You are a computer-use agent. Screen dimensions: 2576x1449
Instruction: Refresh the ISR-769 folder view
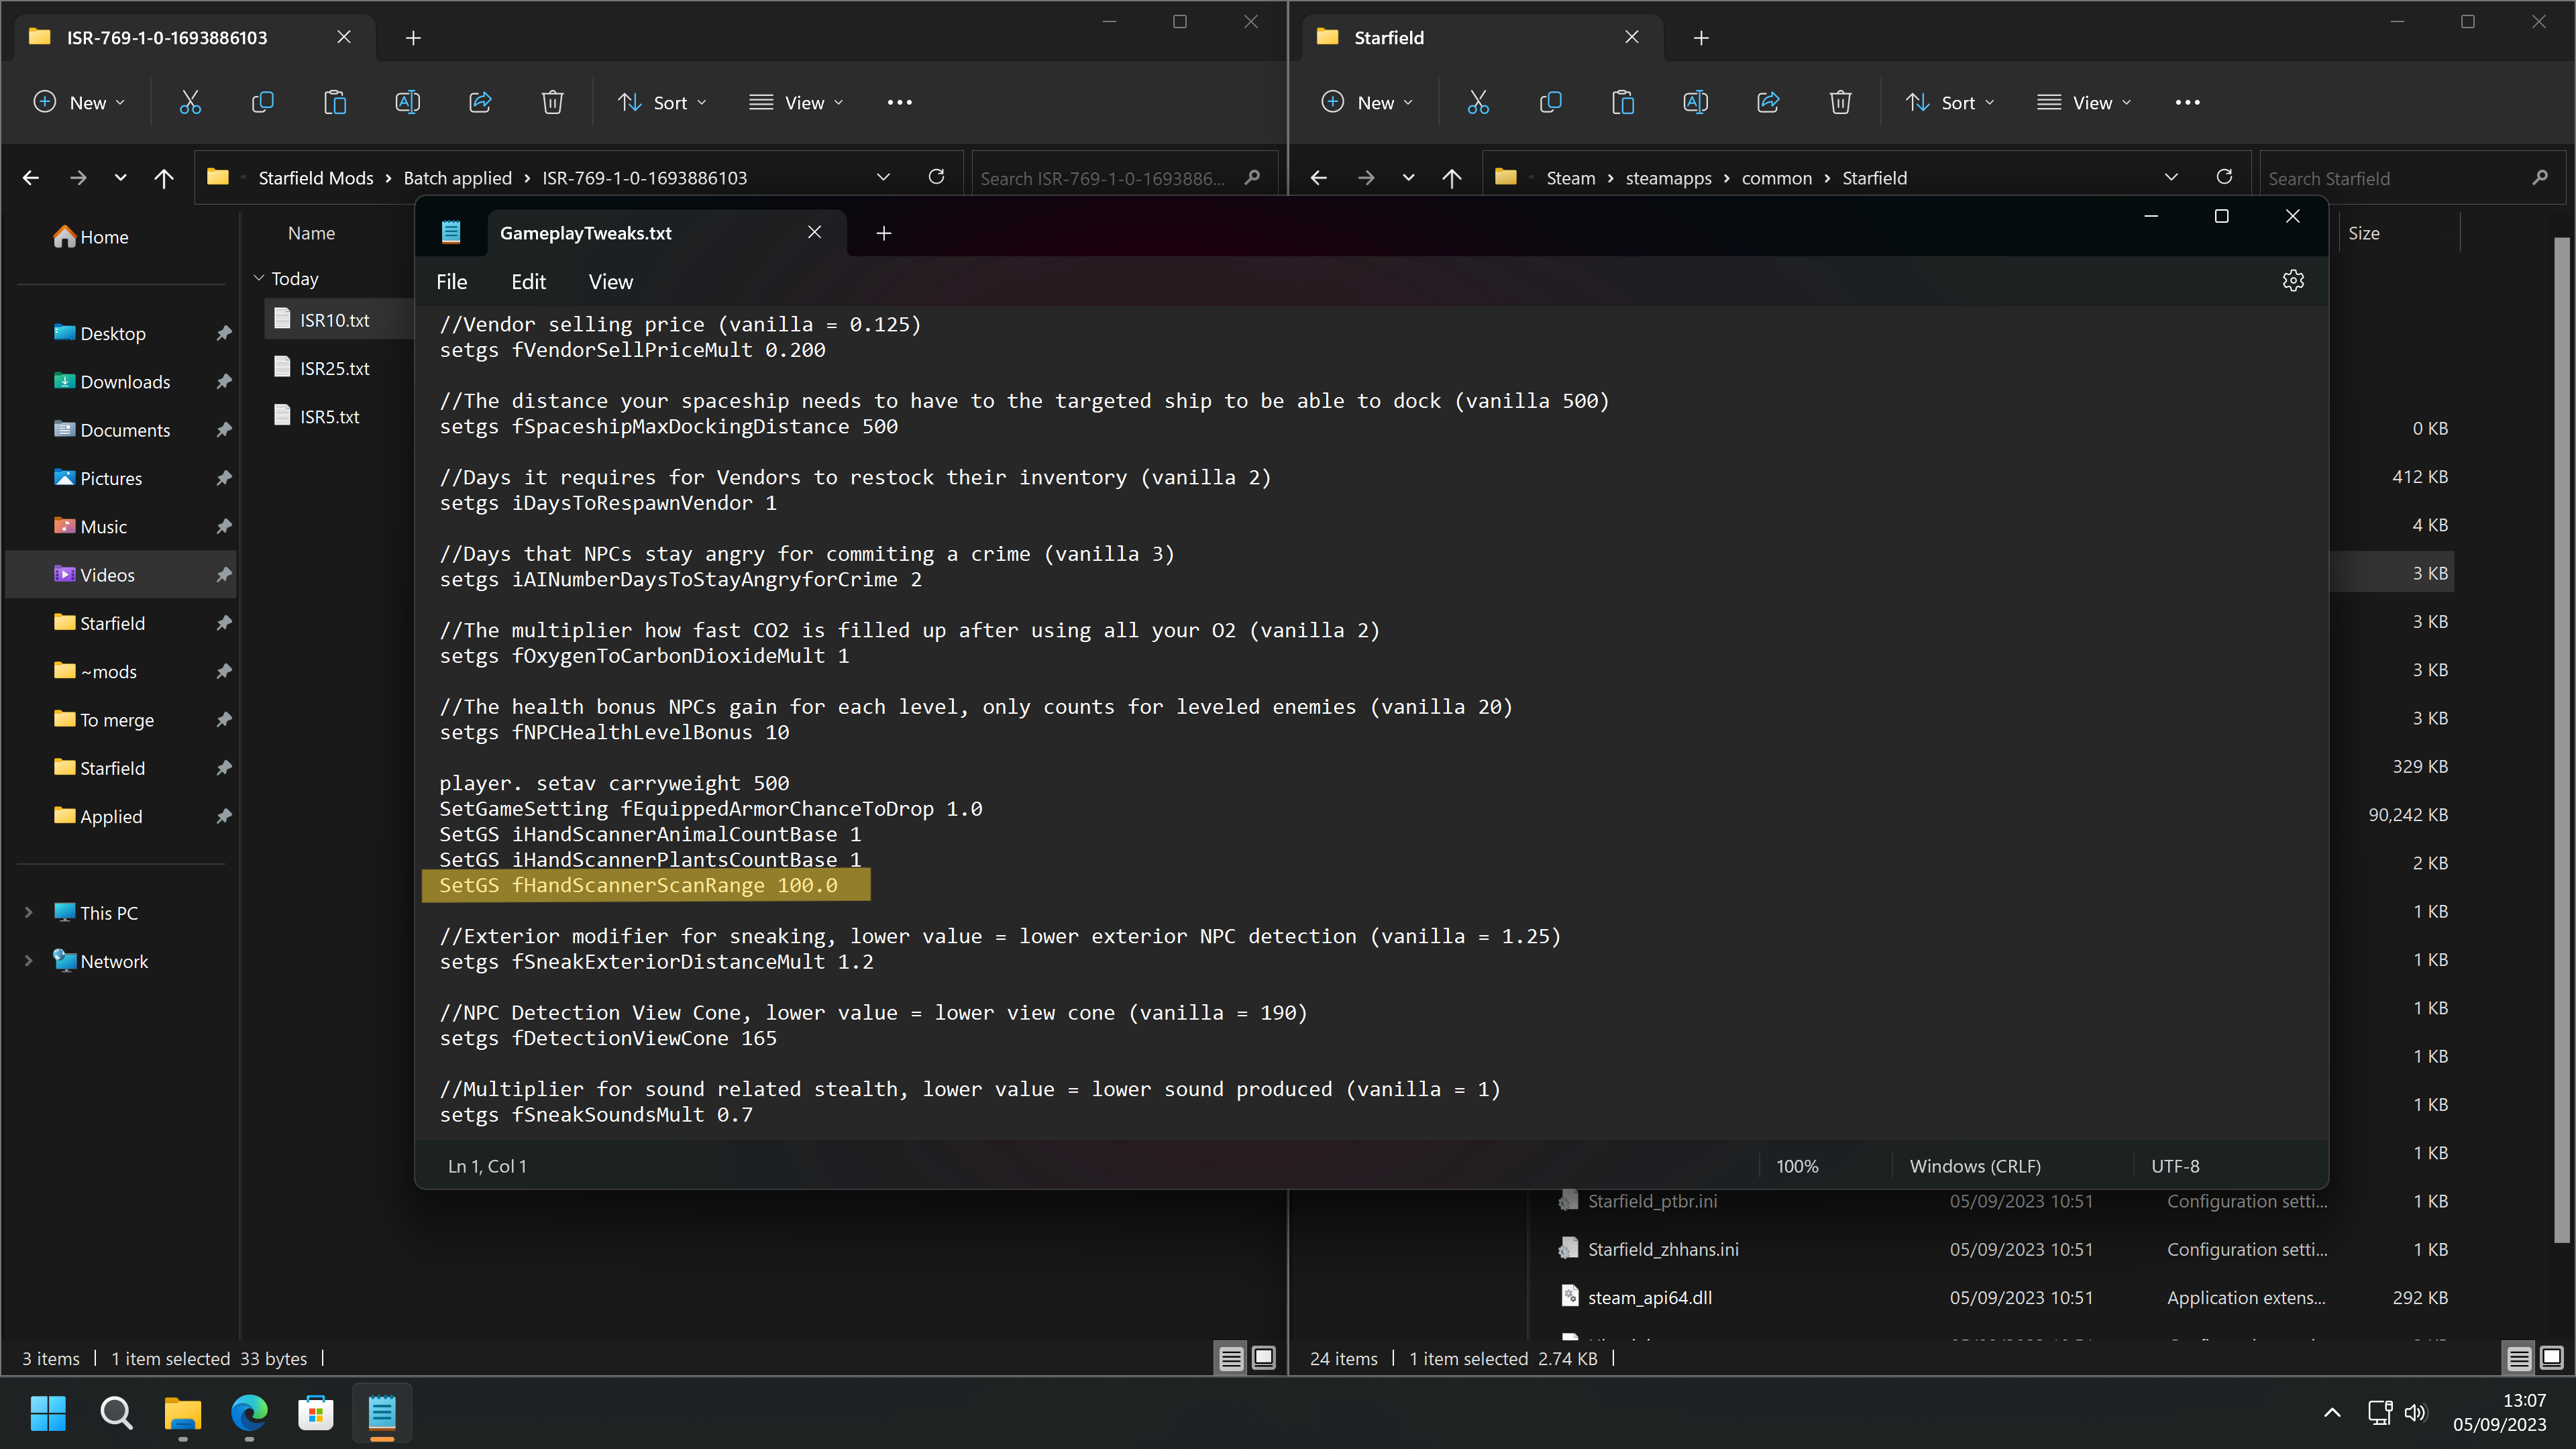point(936,177)
